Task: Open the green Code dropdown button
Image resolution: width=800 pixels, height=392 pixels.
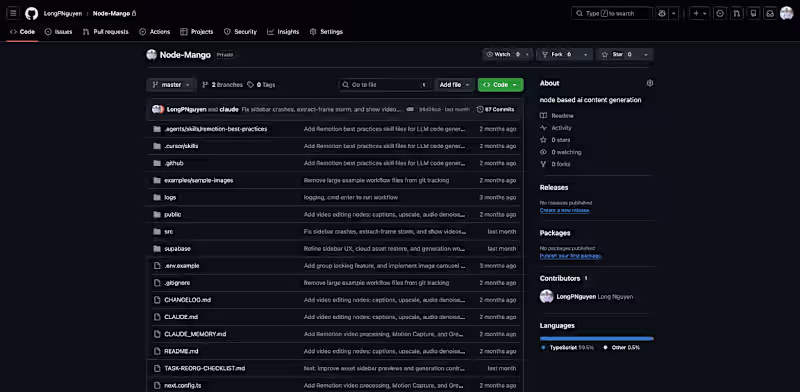Action: [x=501, y=85]
